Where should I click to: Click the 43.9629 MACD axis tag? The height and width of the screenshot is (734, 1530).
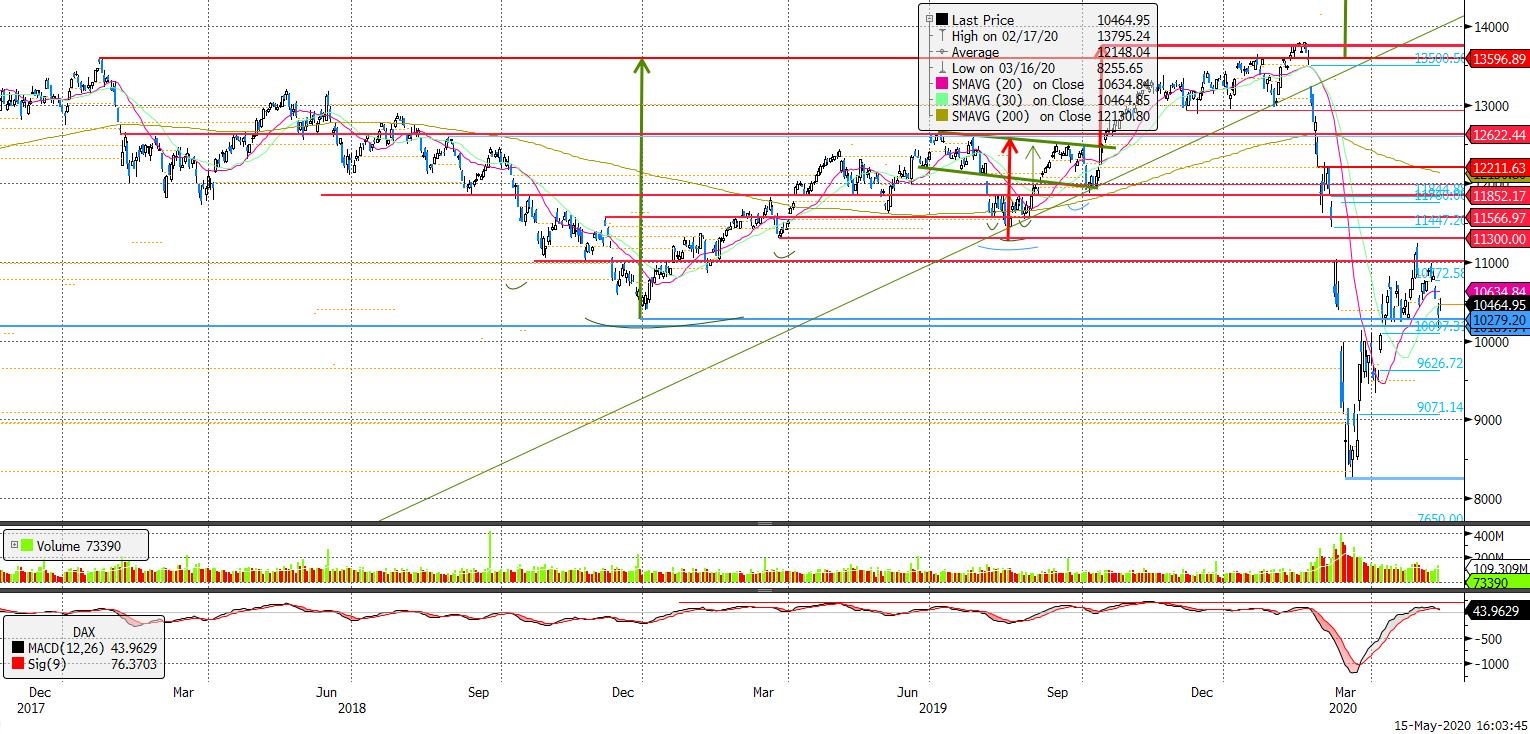point(1496,611)
